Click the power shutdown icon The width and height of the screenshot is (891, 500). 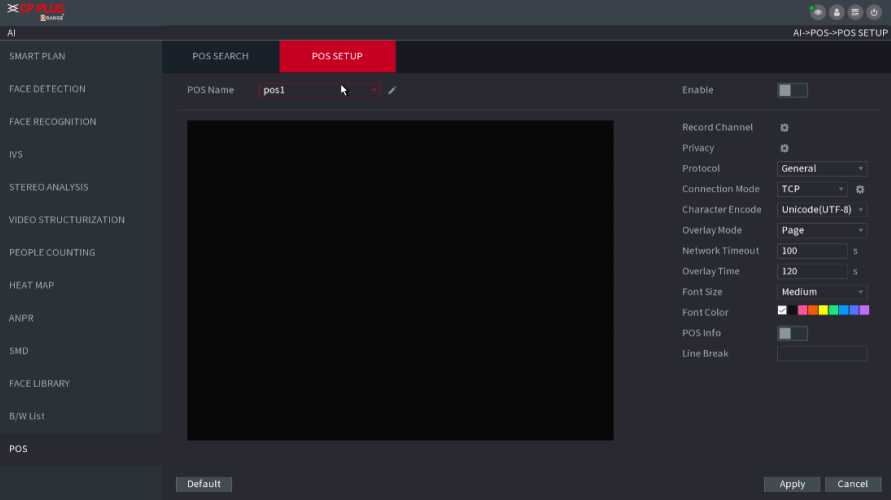point(874,12)
